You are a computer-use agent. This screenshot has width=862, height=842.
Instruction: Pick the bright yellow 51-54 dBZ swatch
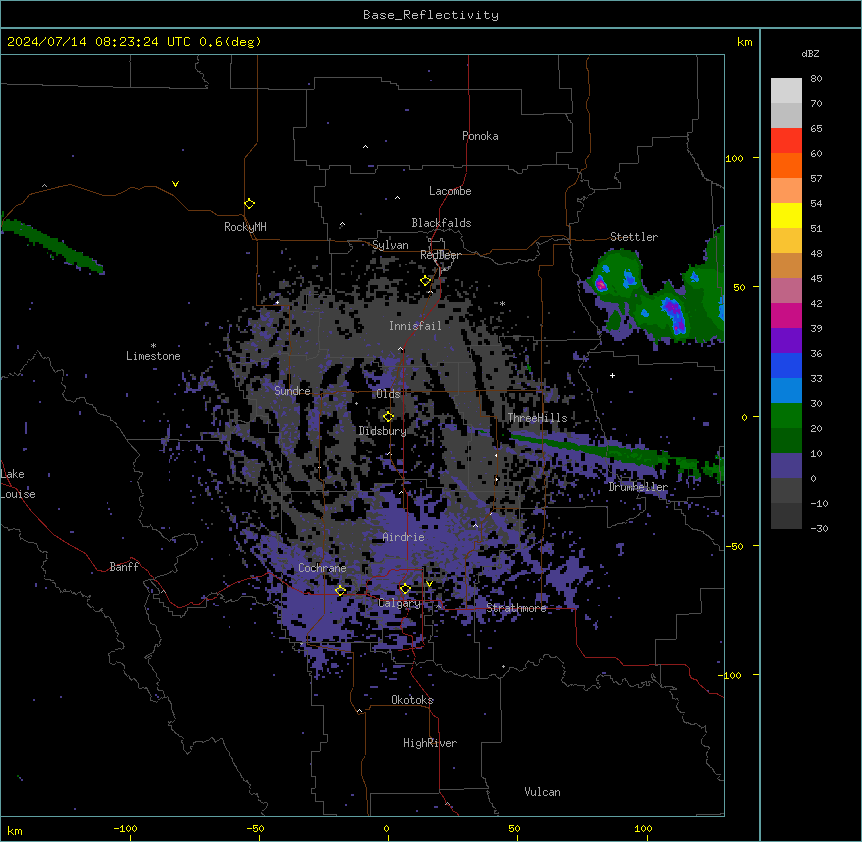coord(786,215)
